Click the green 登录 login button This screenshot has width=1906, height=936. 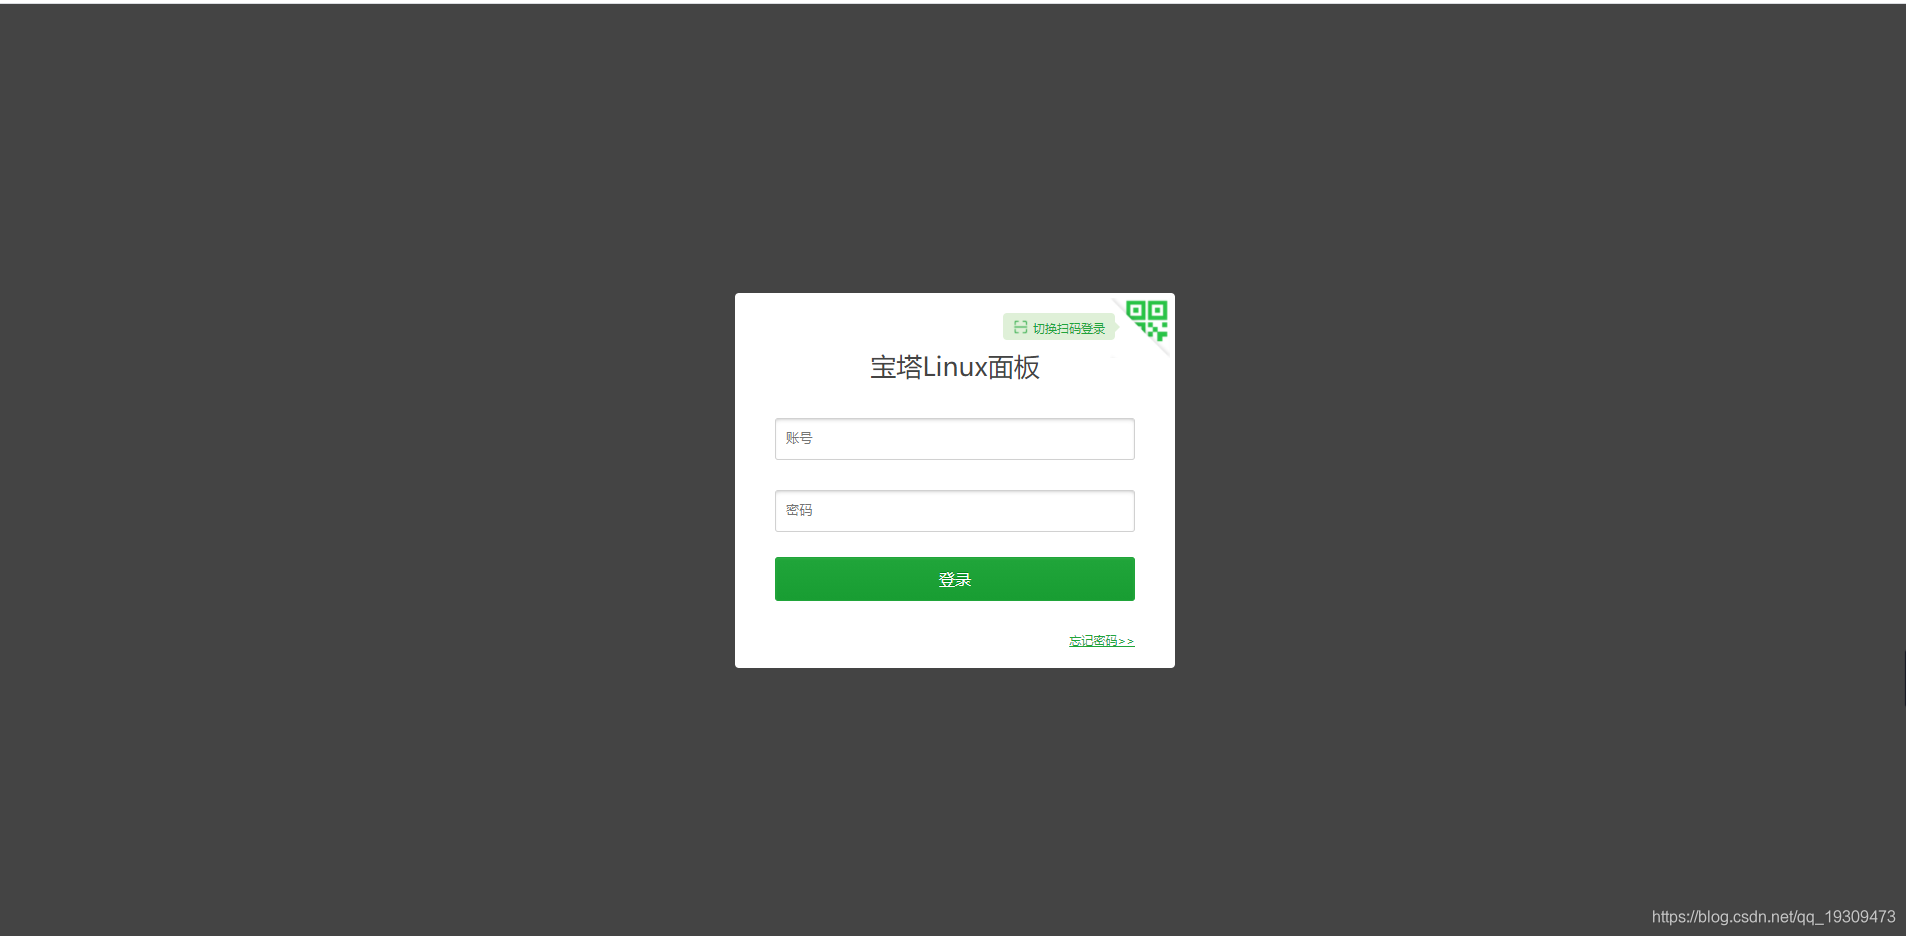[954, 579]
